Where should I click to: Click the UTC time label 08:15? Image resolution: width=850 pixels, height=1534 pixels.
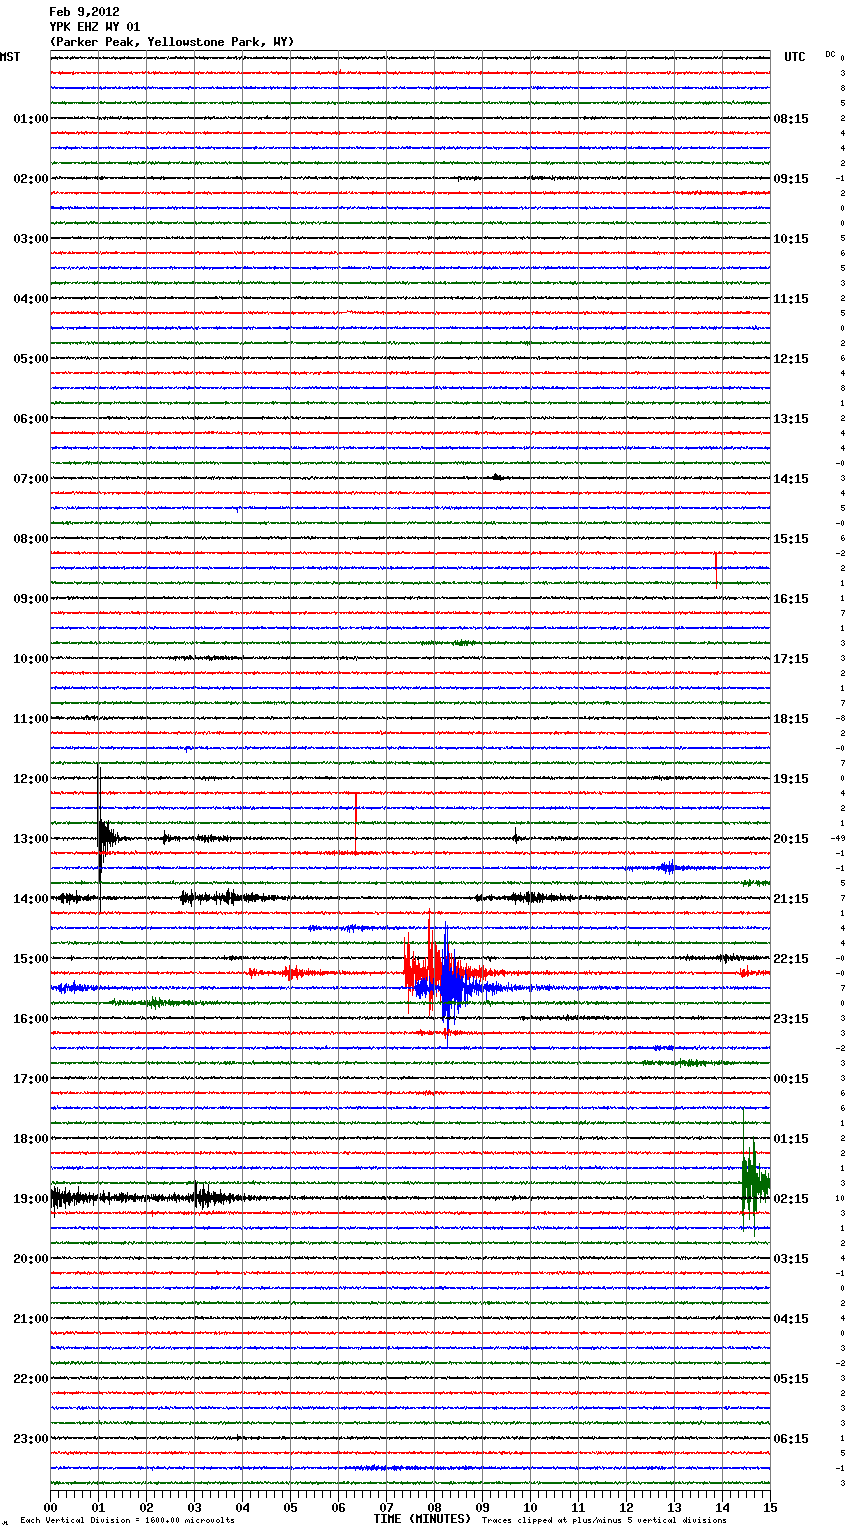pyautogui.click(x=791, y=119)
